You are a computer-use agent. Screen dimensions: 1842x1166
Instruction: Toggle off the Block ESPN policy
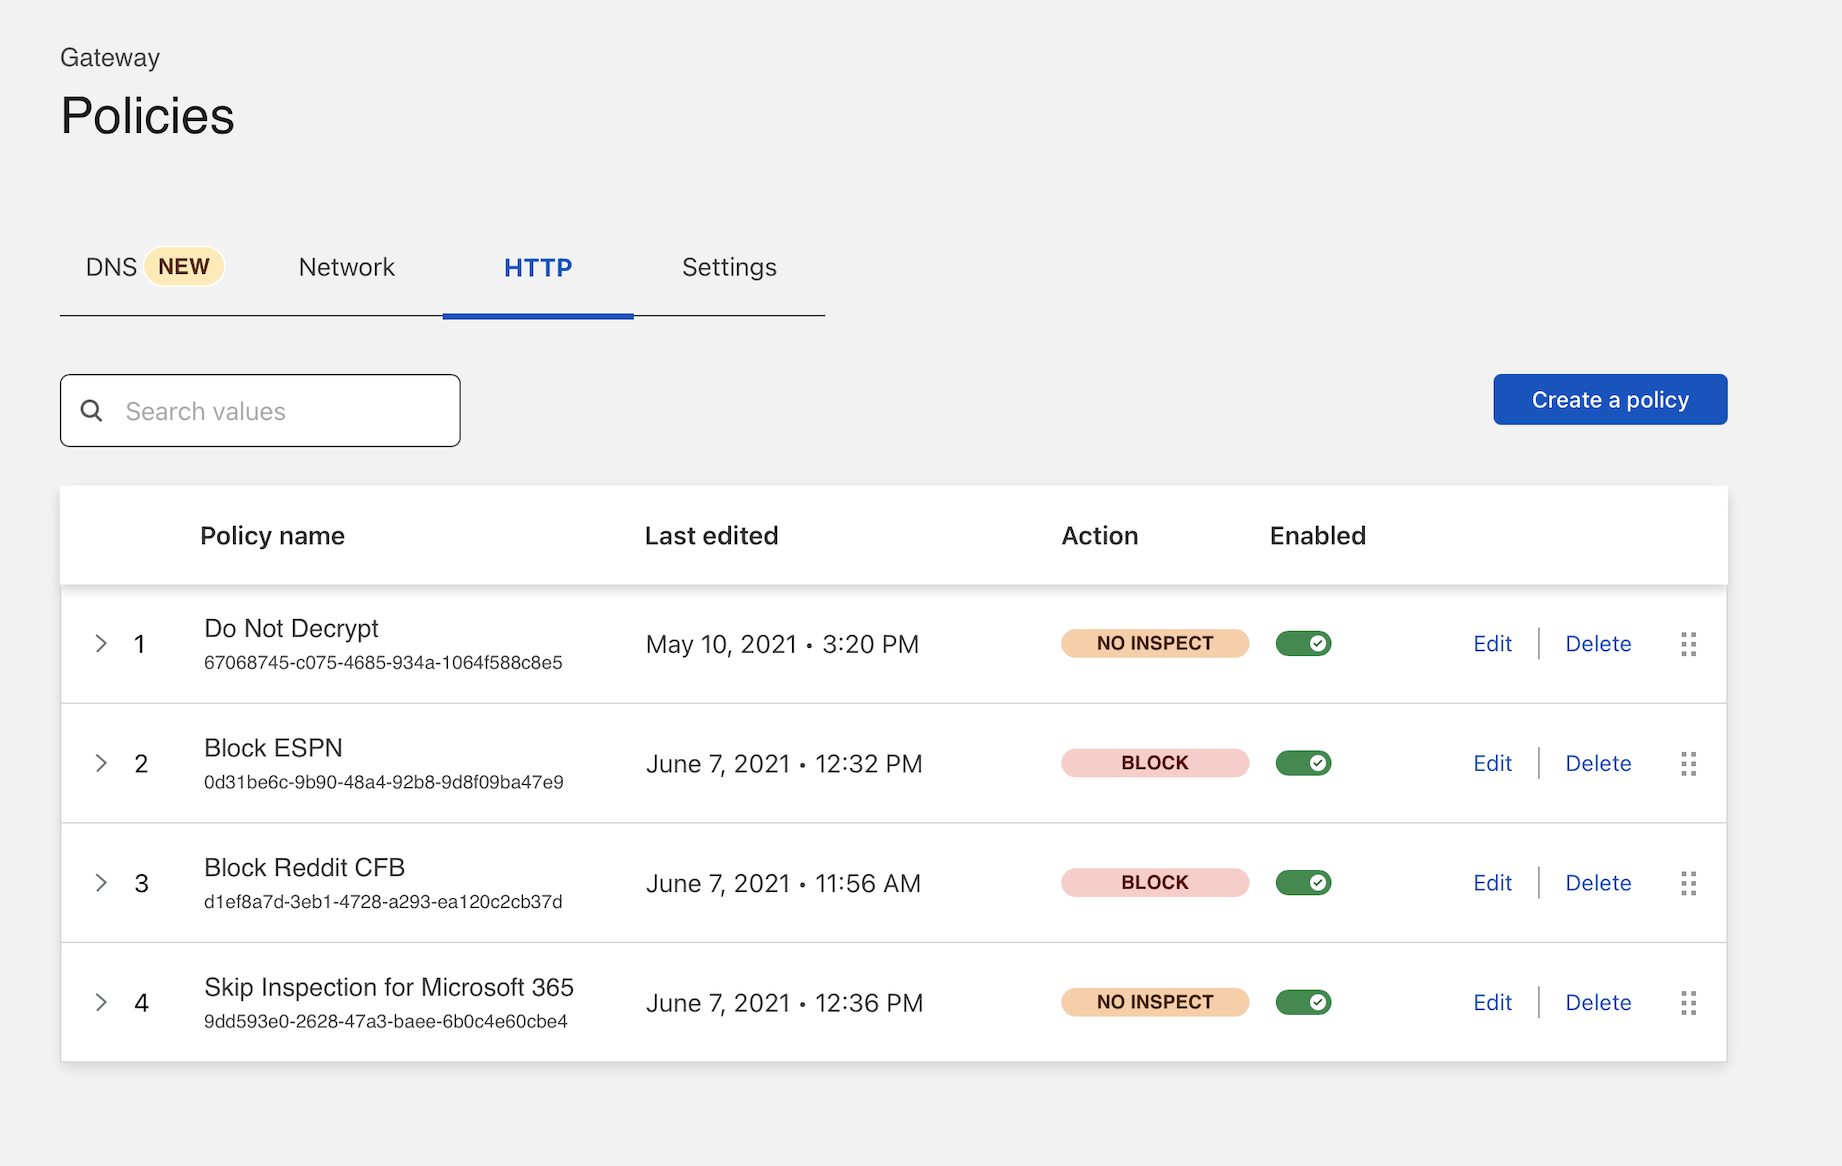(1303, 764)
